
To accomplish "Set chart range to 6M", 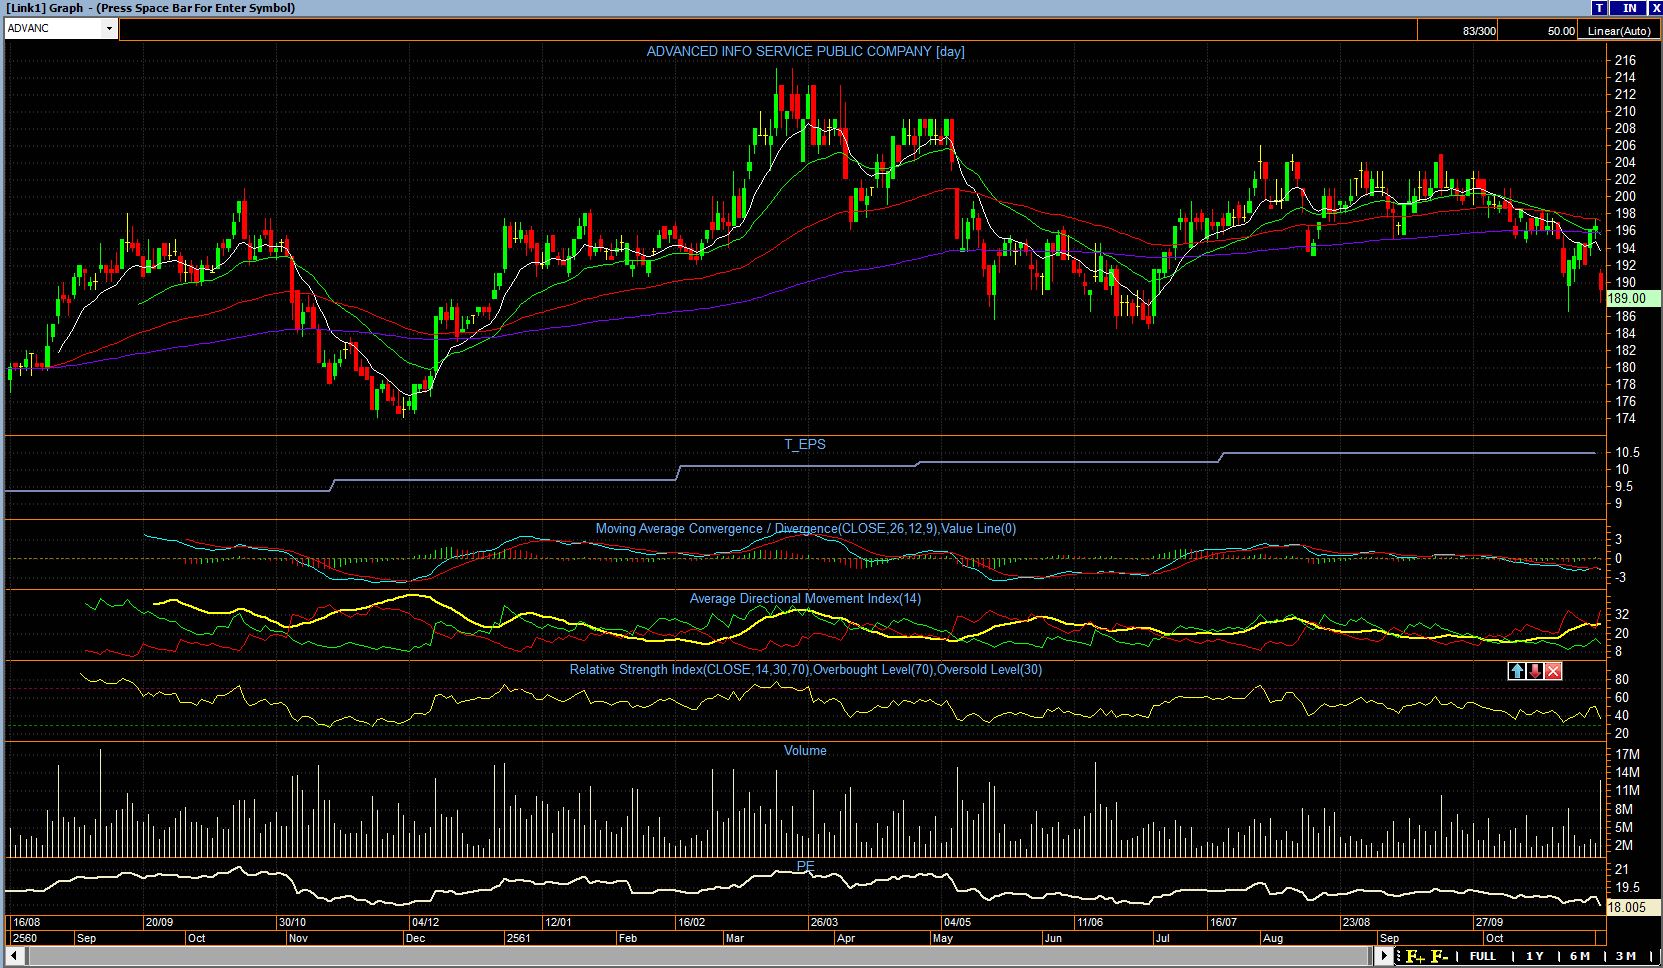I will click(x=1579, y=957).
